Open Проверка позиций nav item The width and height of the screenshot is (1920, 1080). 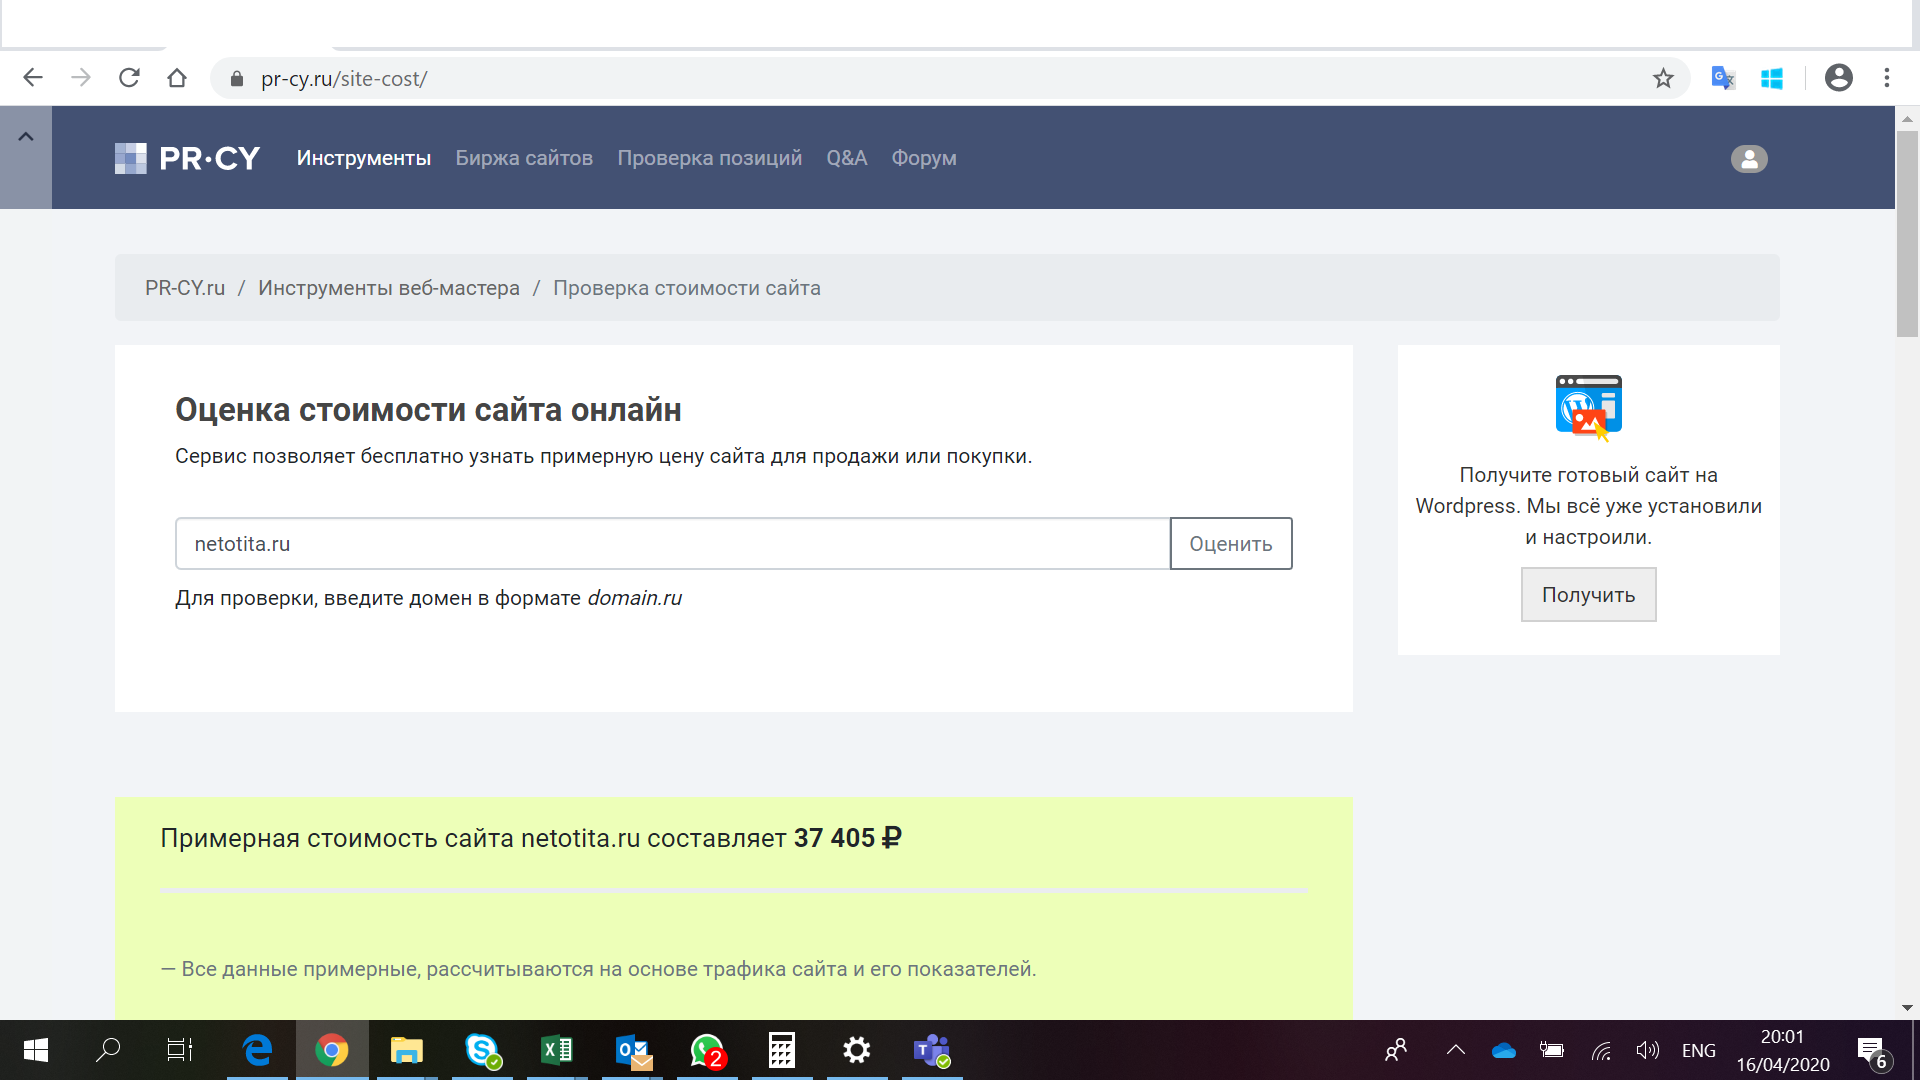pyautogui.click(x=709, y=158)
